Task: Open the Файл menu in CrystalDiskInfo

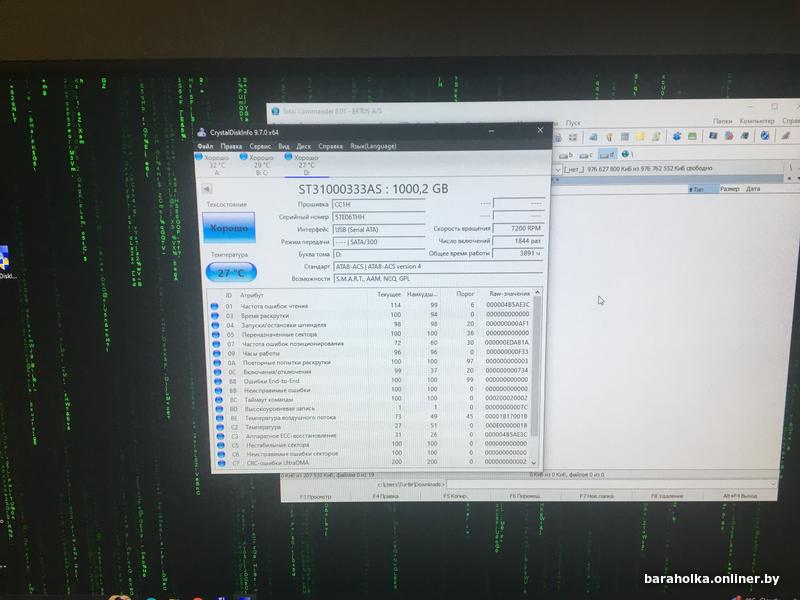Action: click(205, 146)
